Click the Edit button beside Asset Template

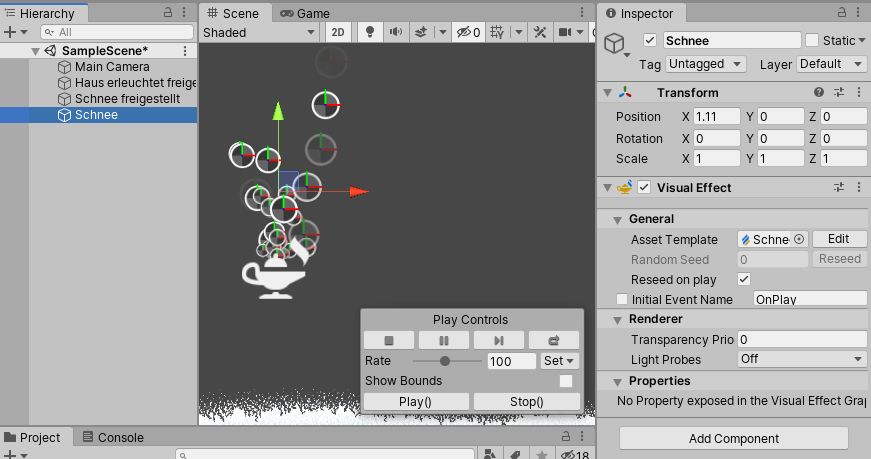tap(838, 239)
